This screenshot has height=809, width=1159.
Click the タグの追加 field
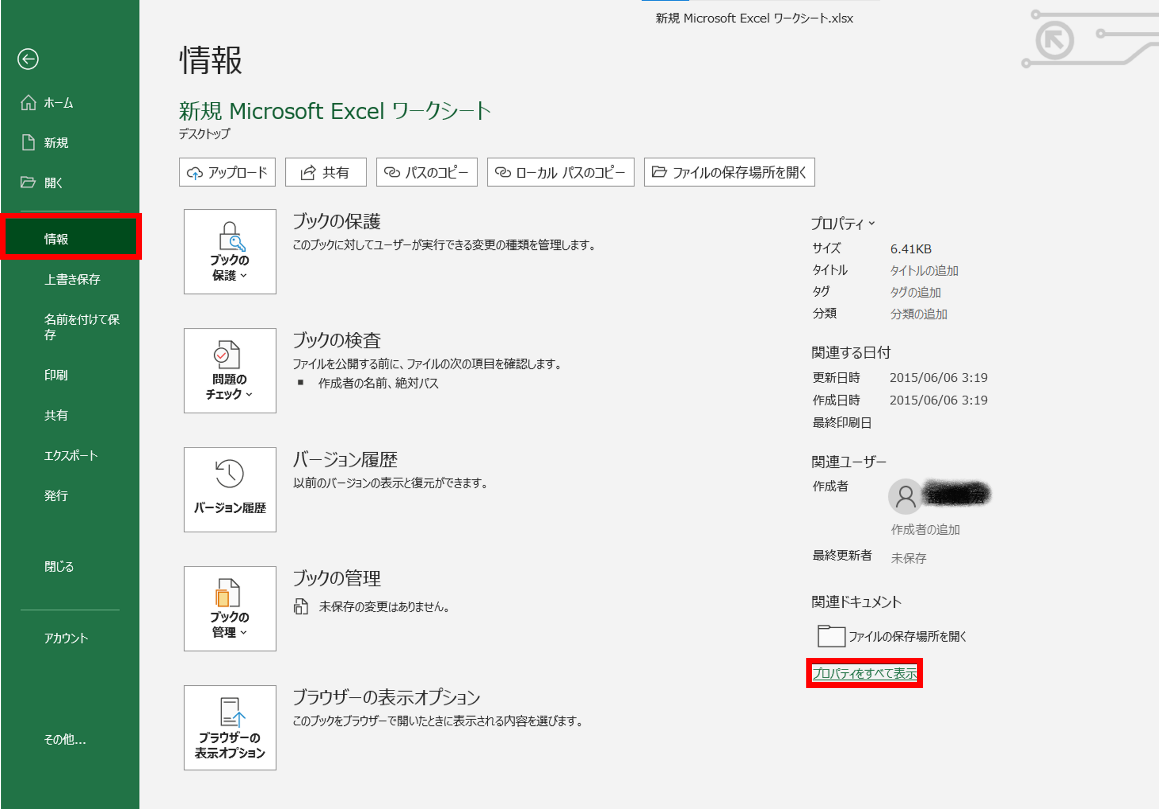pyautogui.click(x=915, y=292)
